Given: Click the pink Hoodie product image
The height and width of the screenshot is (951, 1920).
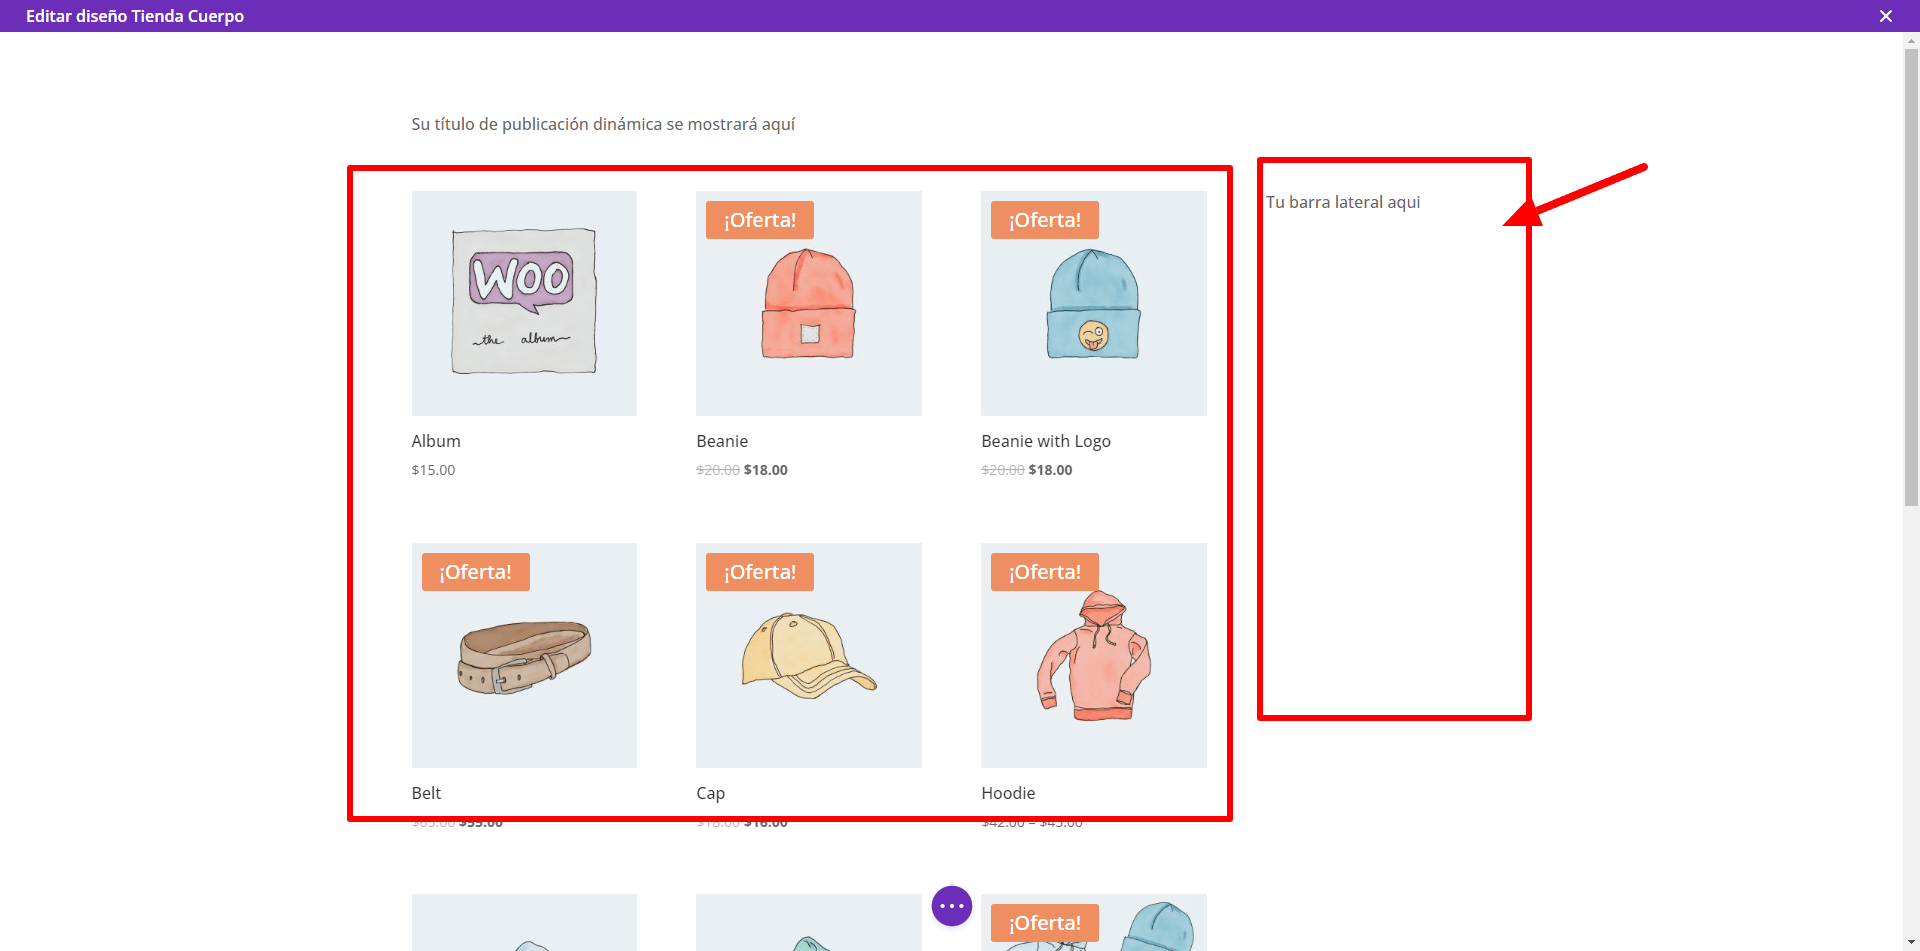Looking at the screenshot, I should (x=1094, y=655).
